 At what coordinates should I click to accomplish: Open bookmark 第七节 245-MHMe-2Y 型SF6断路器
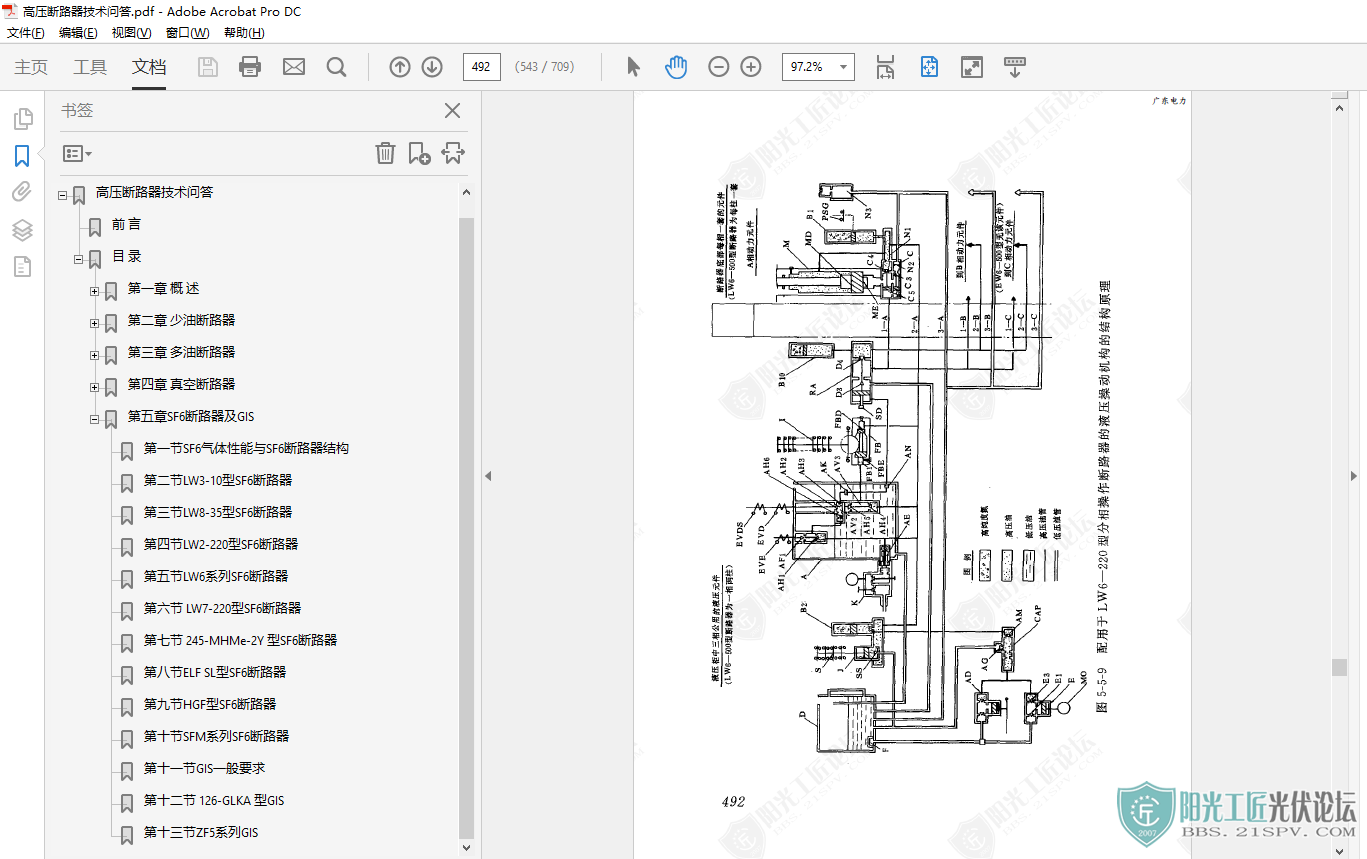pyautogui.click(x=240, y=640)
